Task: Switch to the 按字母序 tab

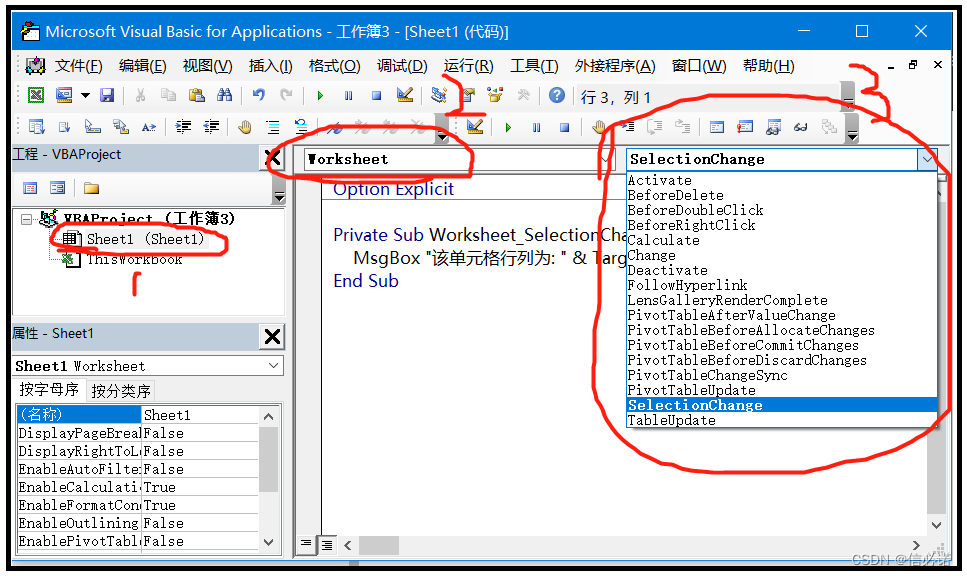Action: (x=49, y=390)
